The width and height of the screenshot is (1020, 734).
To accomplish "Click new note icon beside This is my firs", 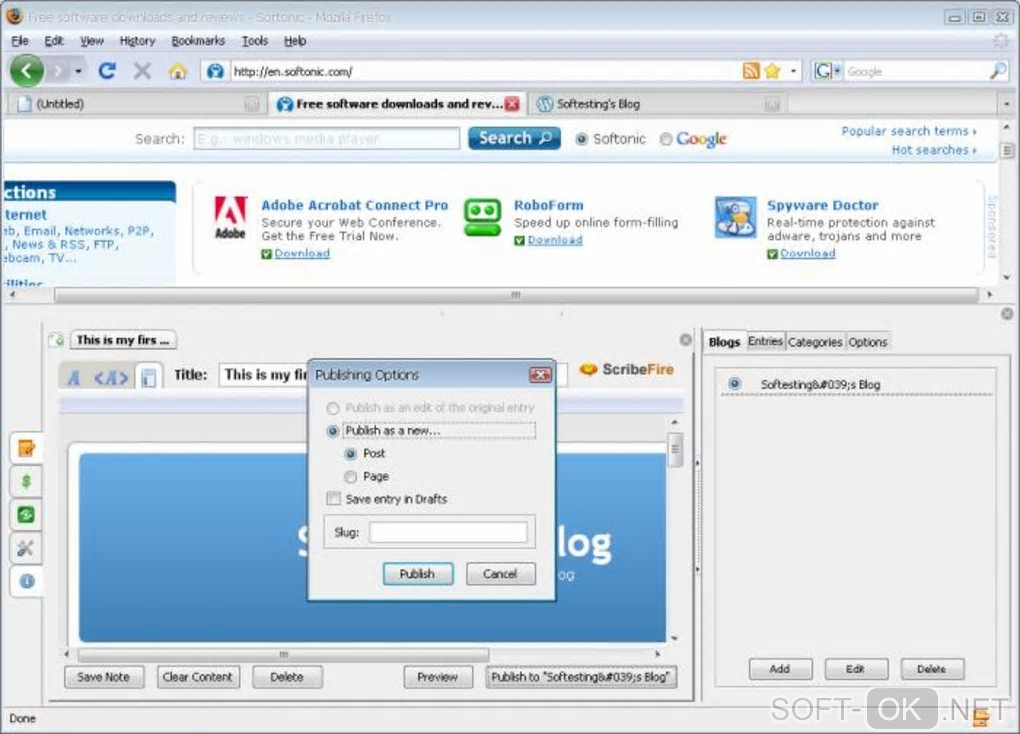I will (x=57, y=340).
